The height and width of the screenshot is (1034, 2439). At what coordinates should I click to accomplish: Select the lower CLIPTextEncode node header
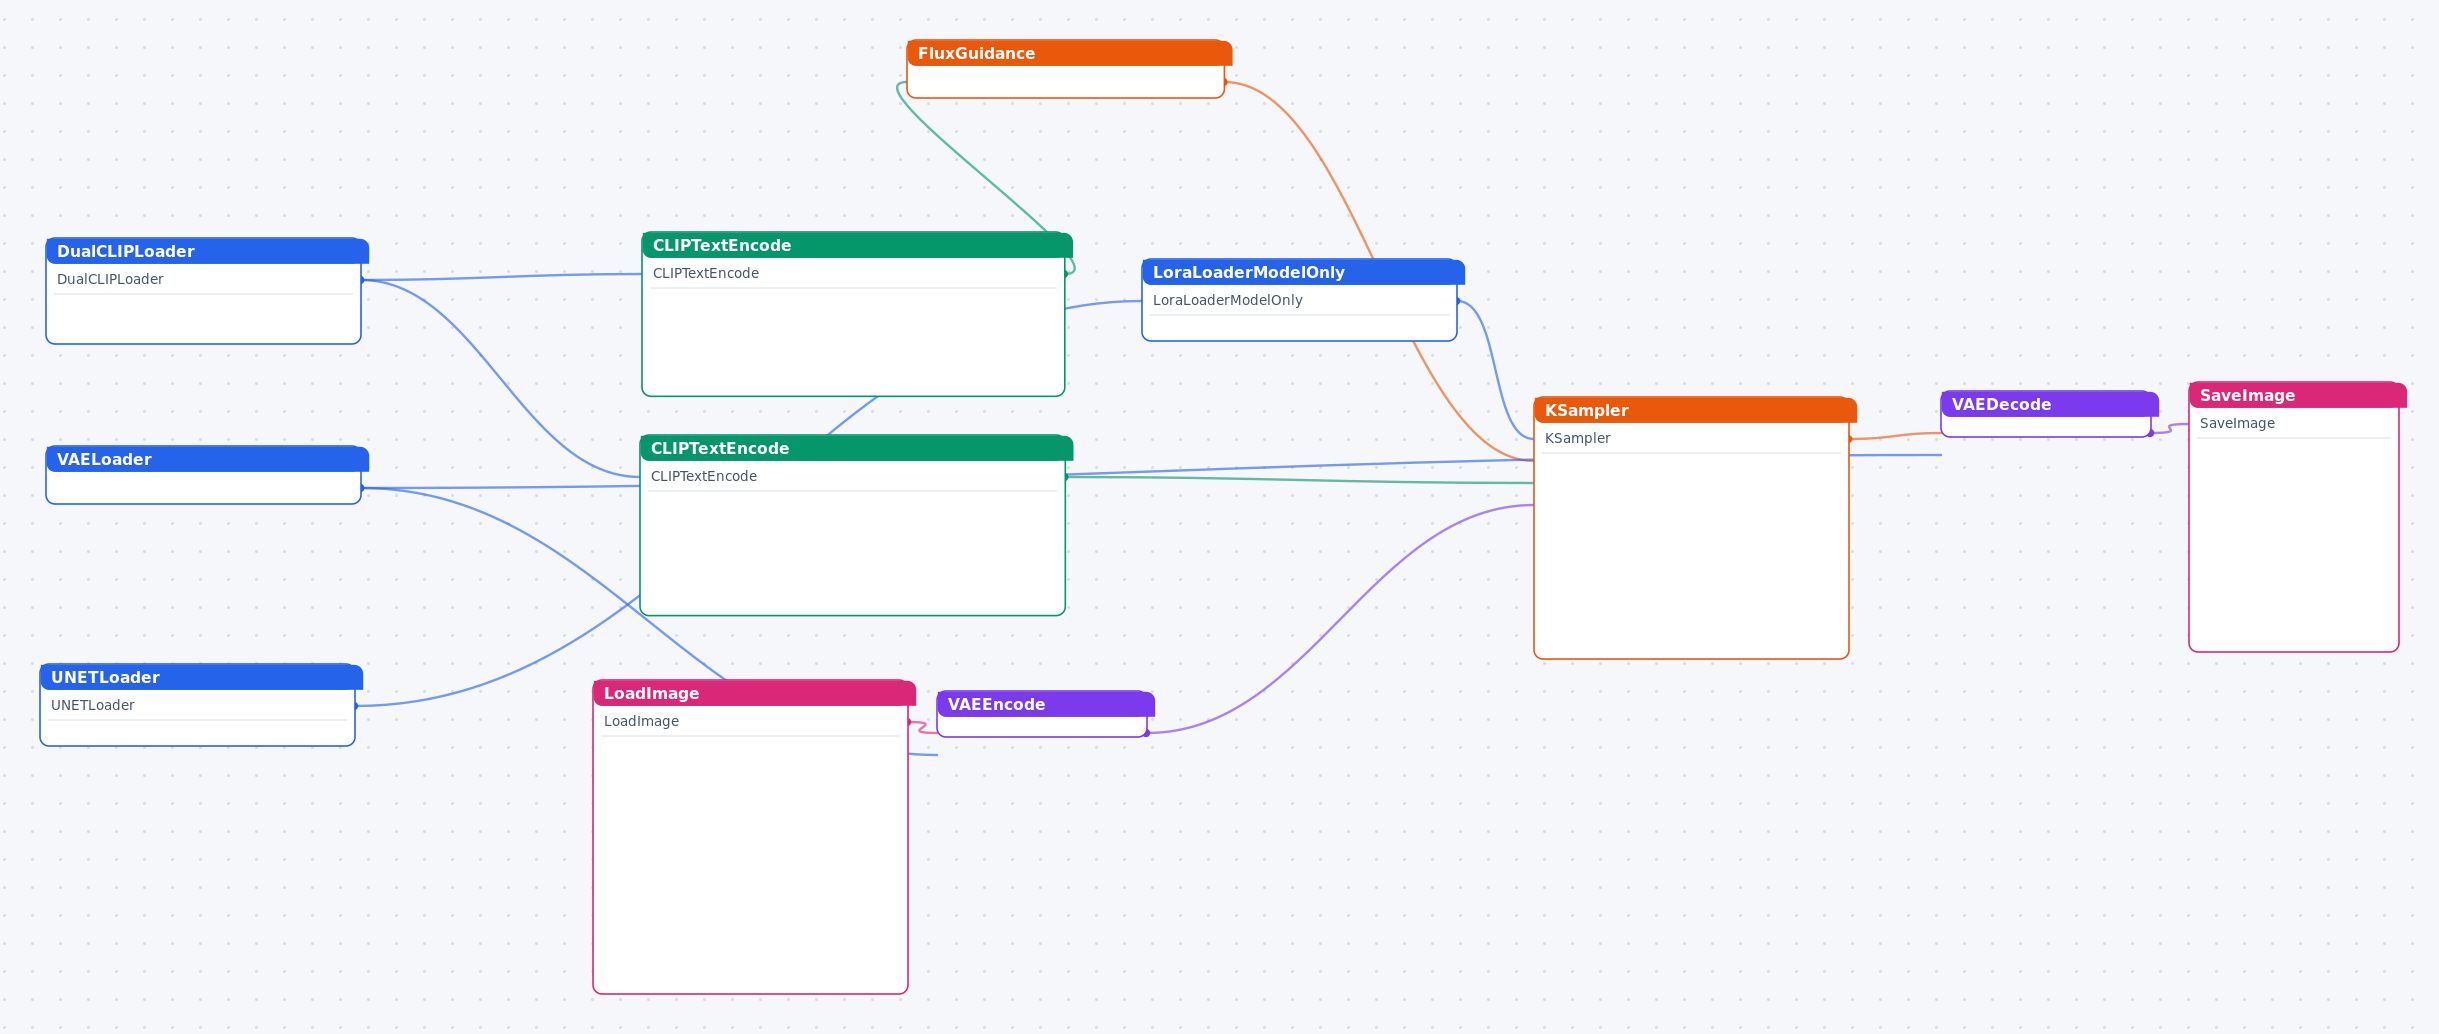856,448
